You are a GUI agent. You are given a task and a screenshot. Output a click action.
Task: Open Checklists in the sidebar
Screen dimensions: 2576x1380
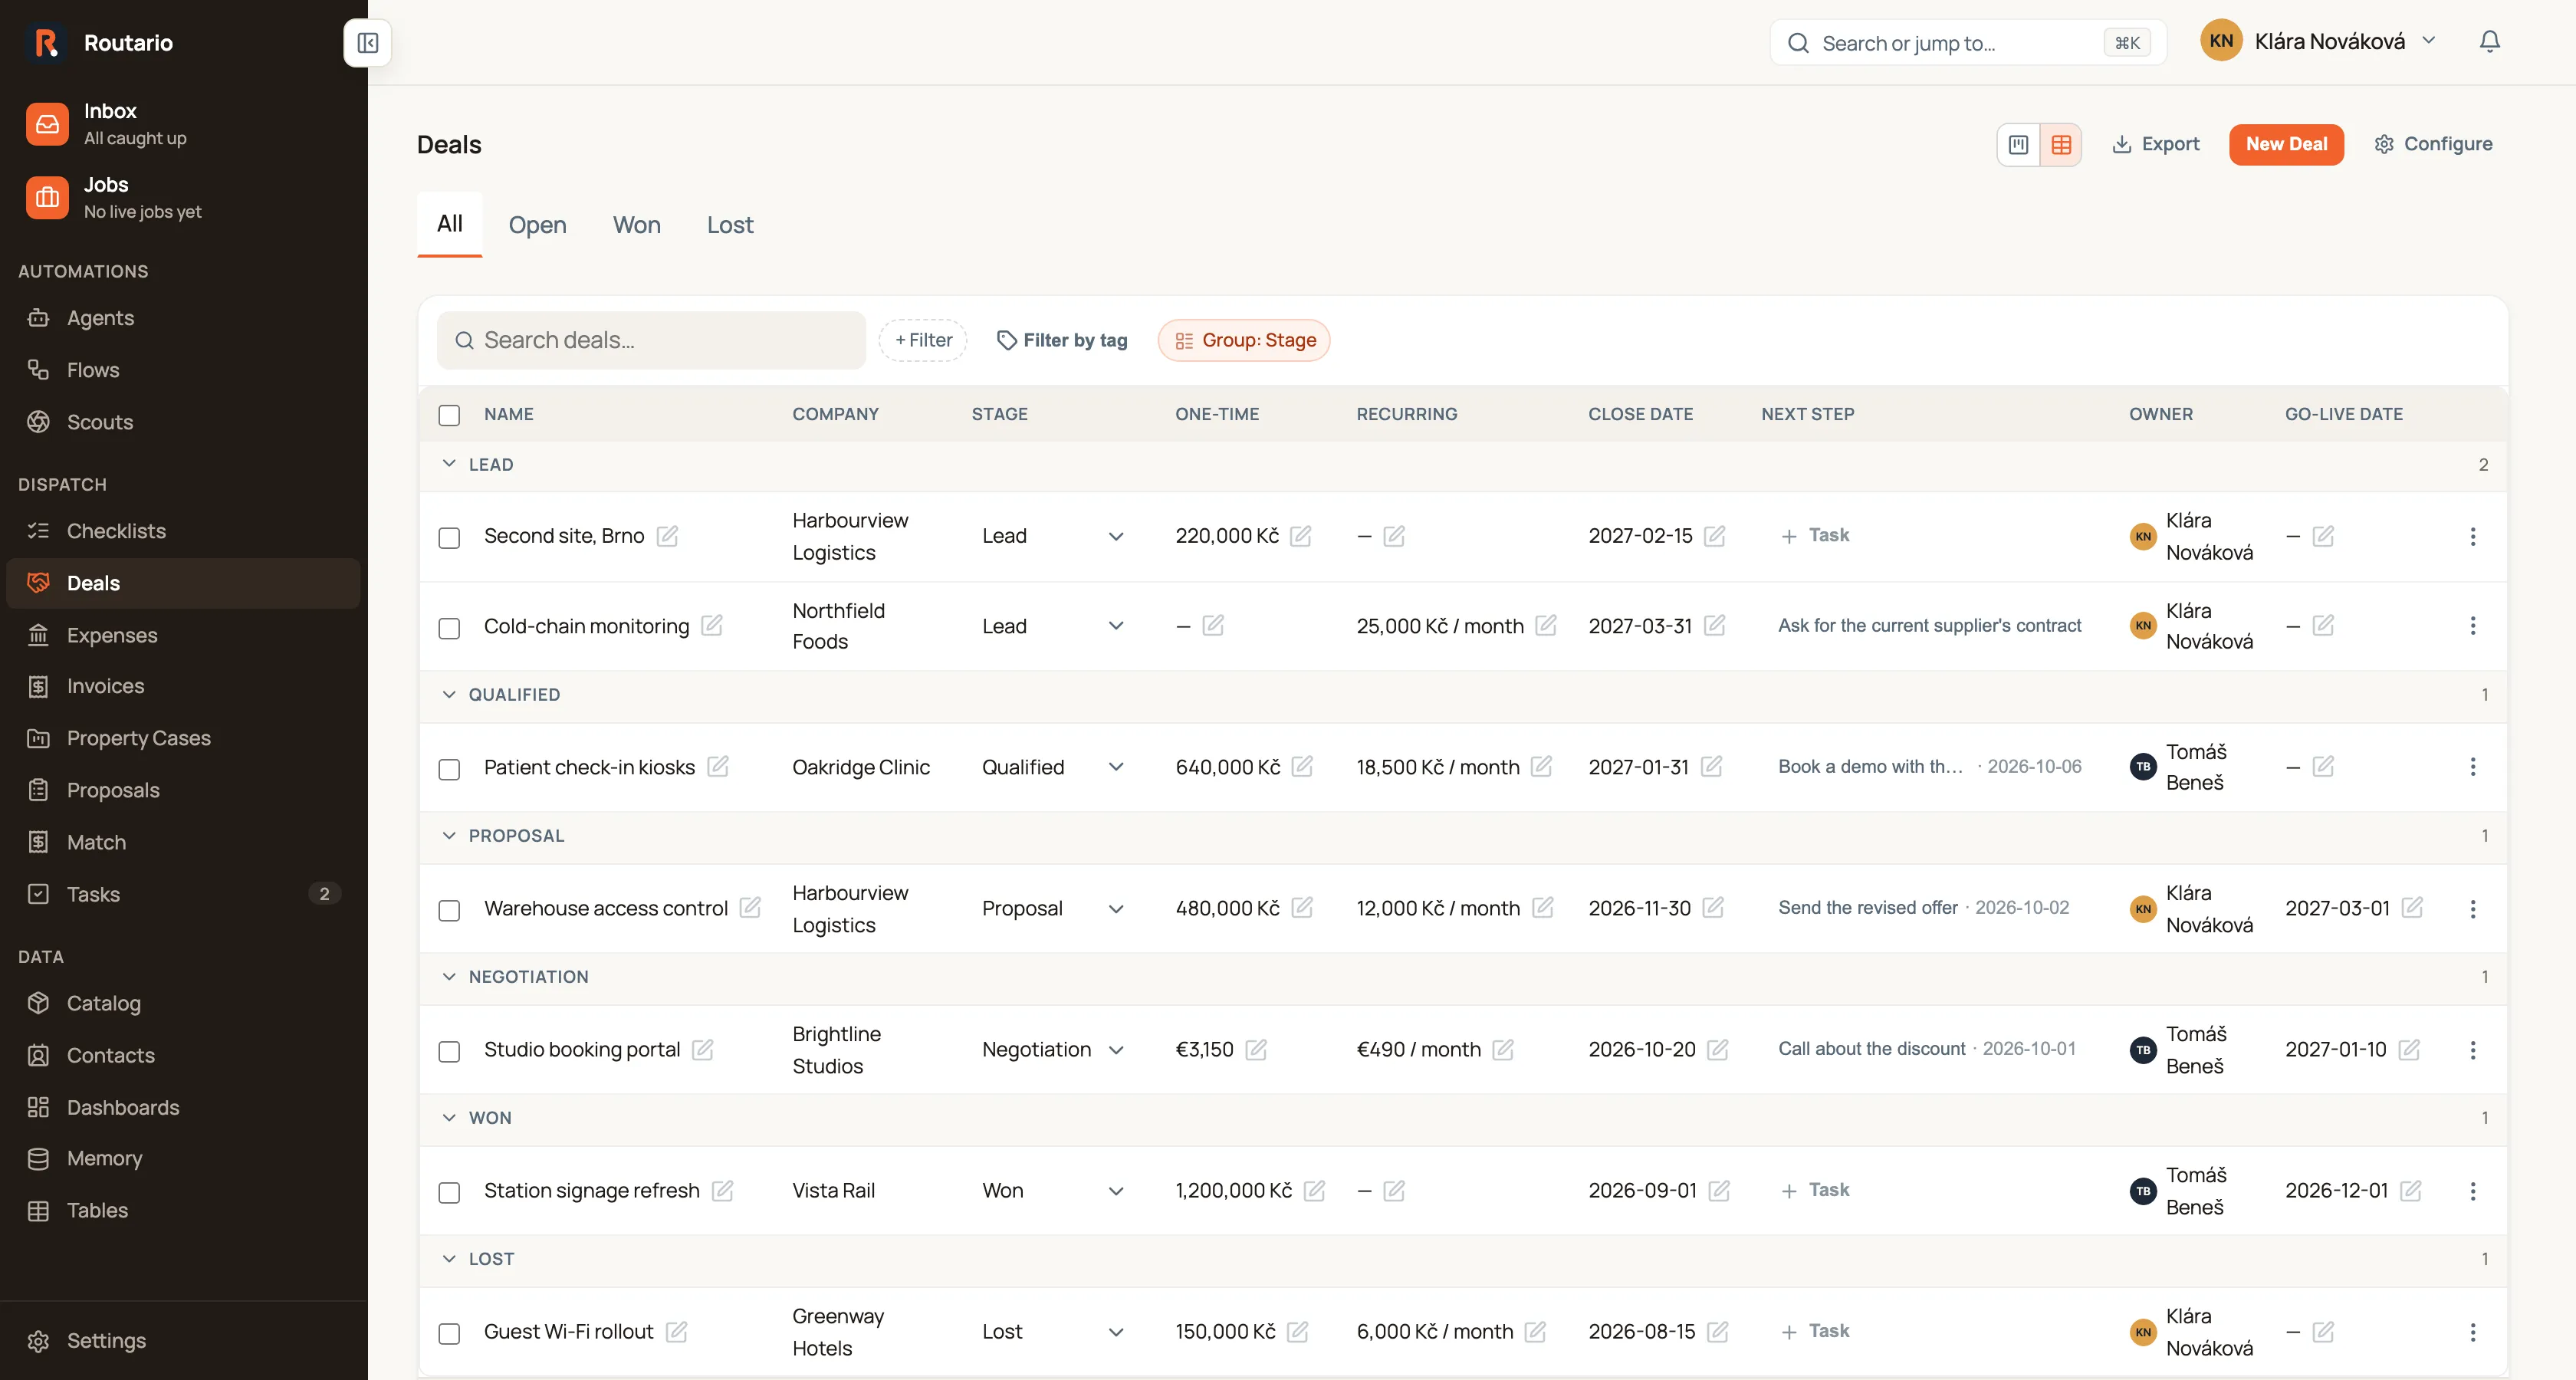tap(183, 531)
